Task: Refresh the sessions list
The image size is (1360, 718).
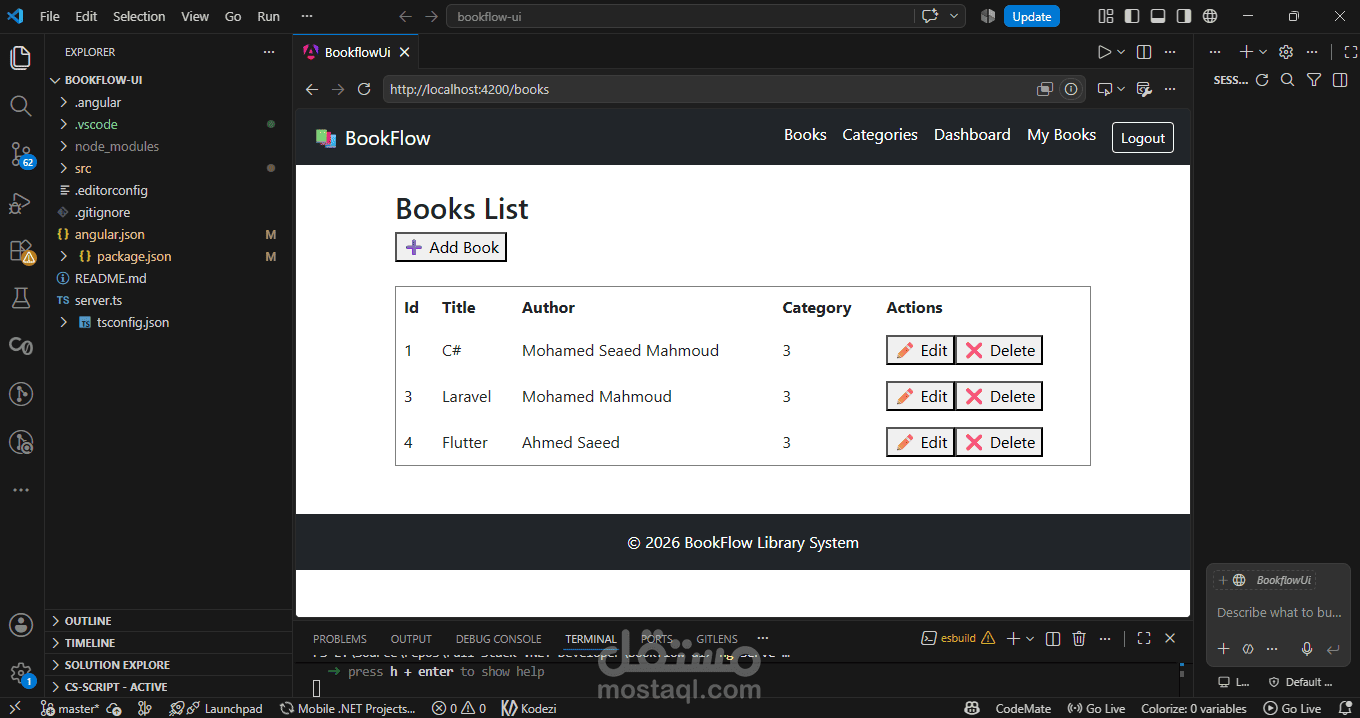Action: pyautogui.click(x=1262, y=80)
